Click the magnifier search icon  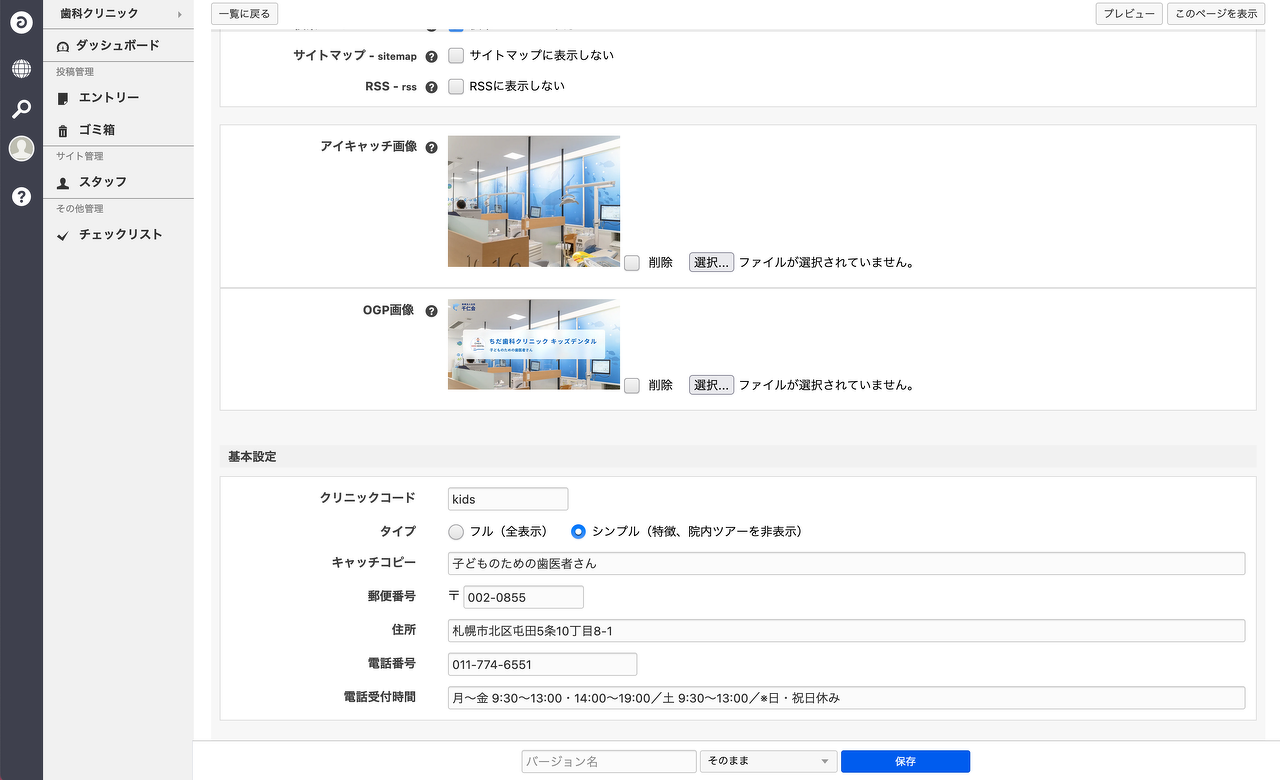point(21,109)
